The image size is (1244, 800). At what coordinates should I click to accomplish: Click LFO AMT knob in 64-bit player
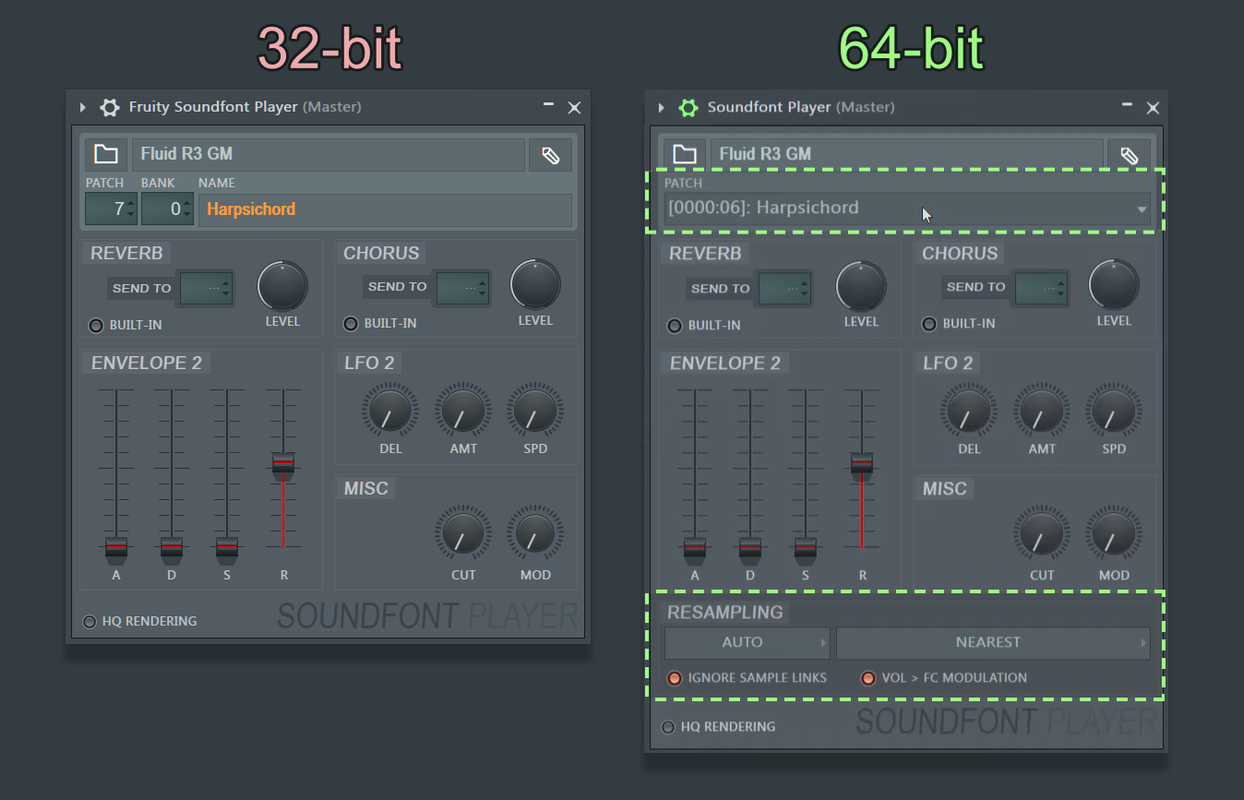click(1042, 411)
